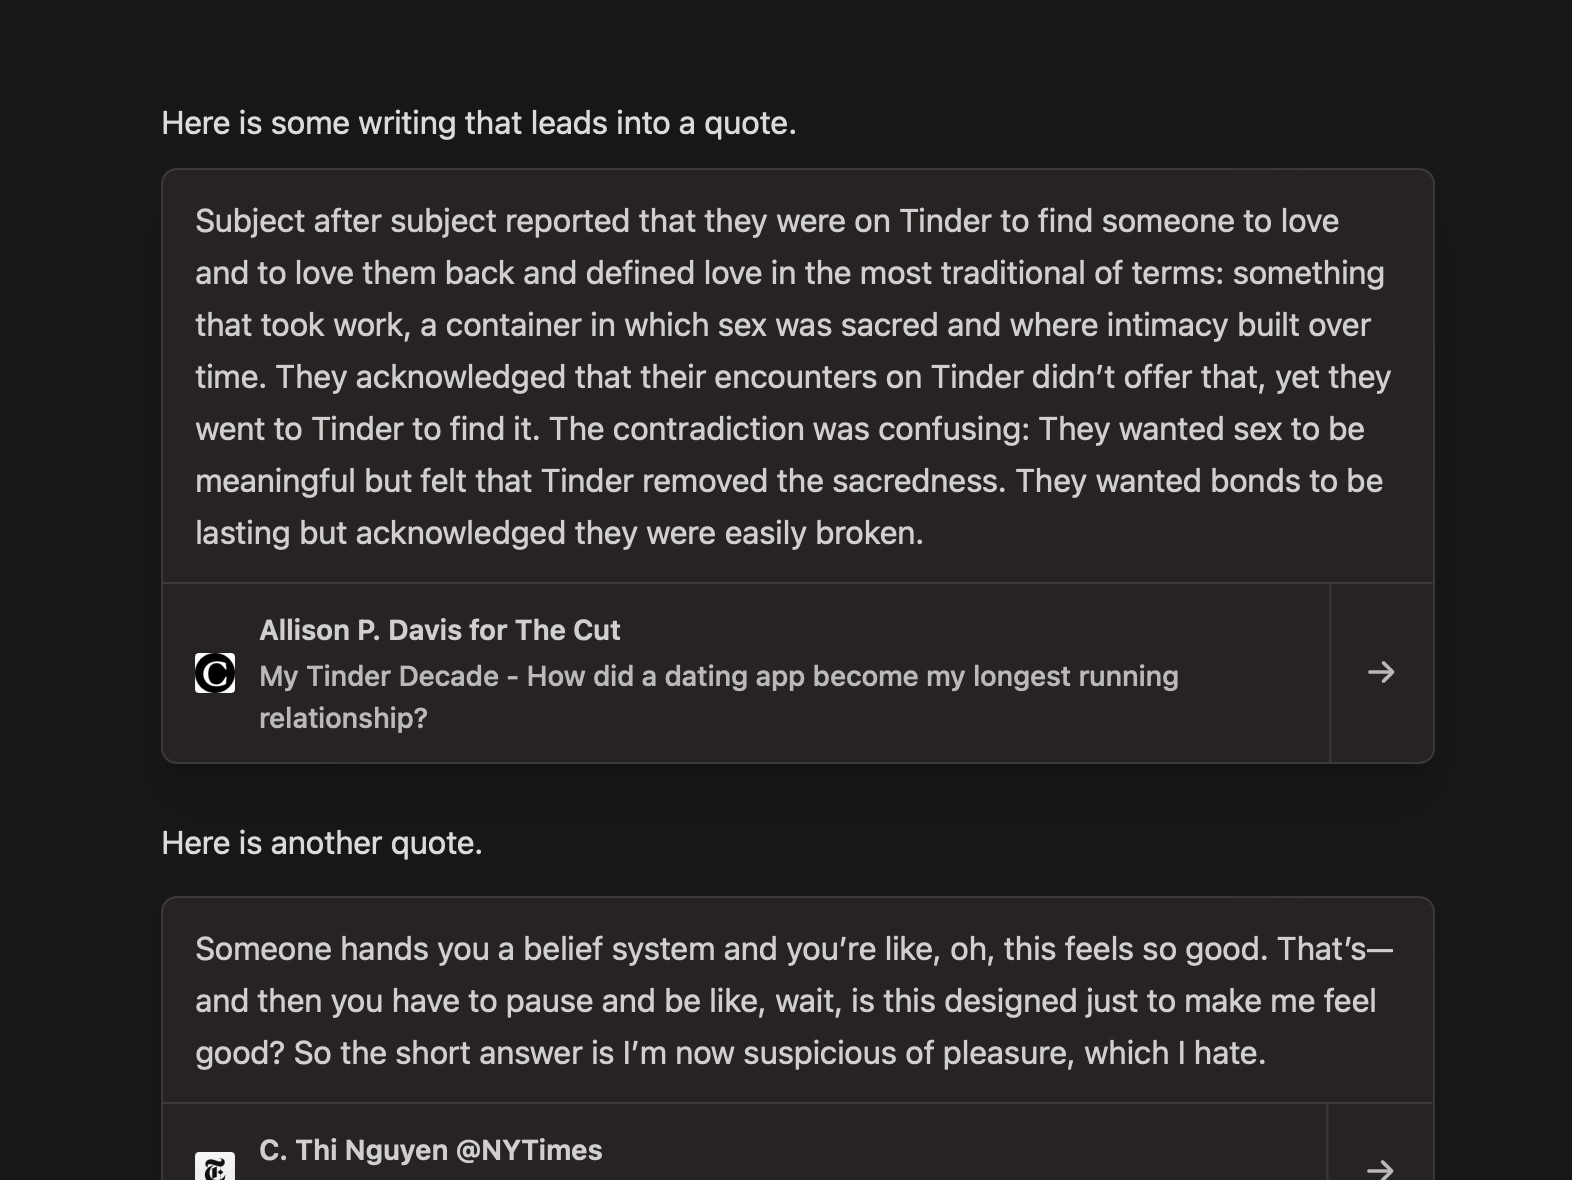Click "Here is some writing that leads" intro line
This screenshot has width=1572, height=1180.
[x=479, y=123]
